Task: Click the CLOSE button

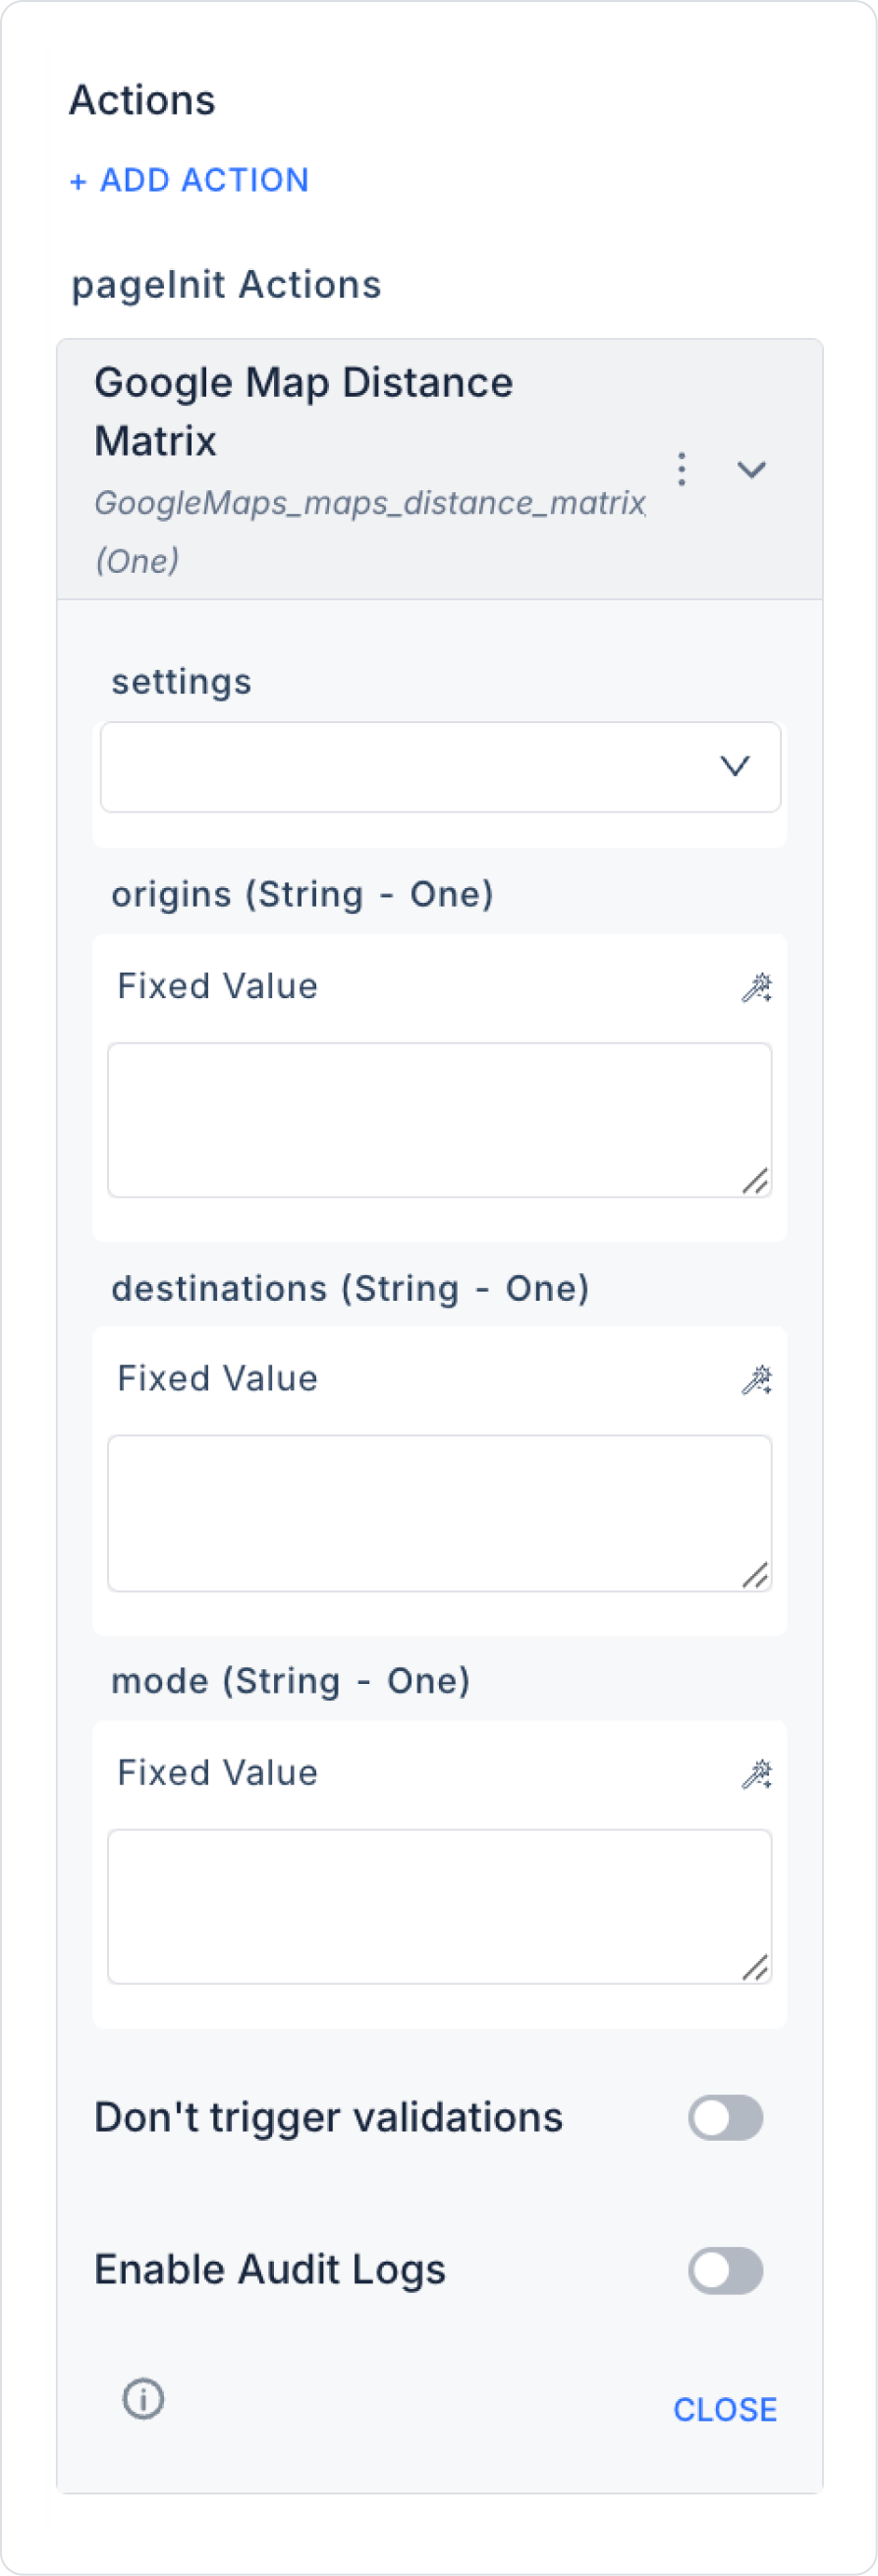Action: 725,2410
